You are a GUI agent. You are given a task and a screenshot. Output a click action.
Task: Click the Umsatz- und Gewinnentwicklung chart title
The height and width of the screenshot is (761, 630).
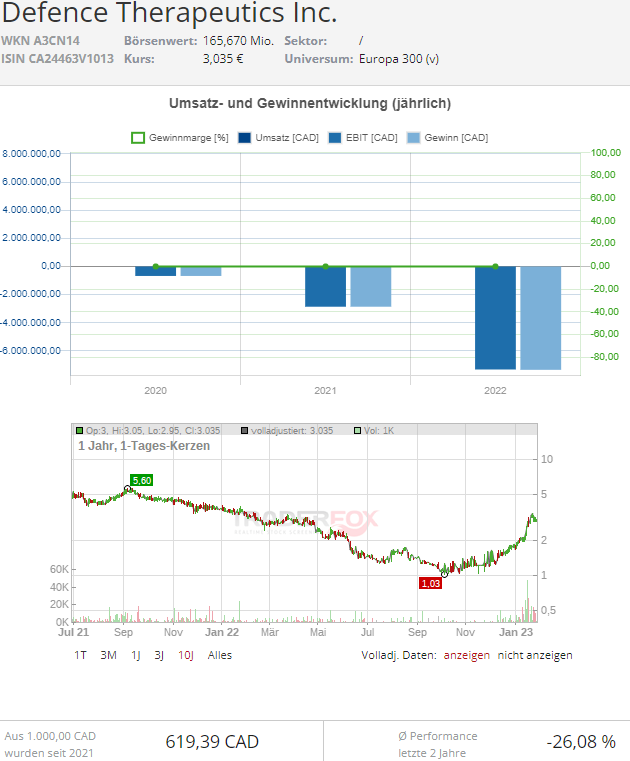310,103
